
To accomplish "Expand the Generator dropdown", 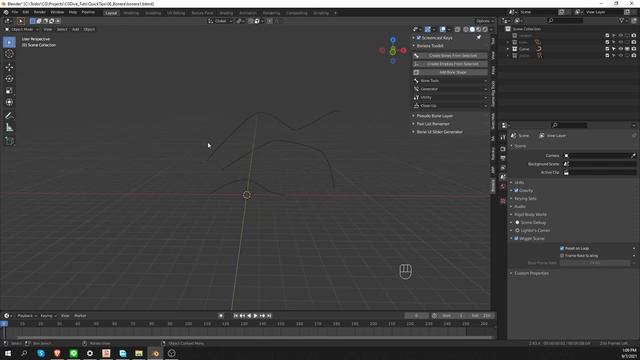I will 450,89.
